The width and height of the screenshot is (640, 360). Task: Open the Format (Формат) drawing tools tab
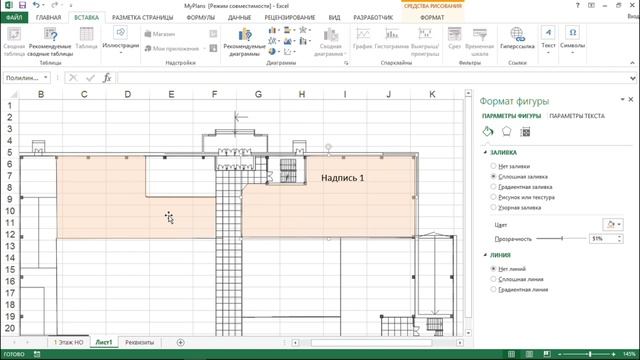[x=432, y=18]
